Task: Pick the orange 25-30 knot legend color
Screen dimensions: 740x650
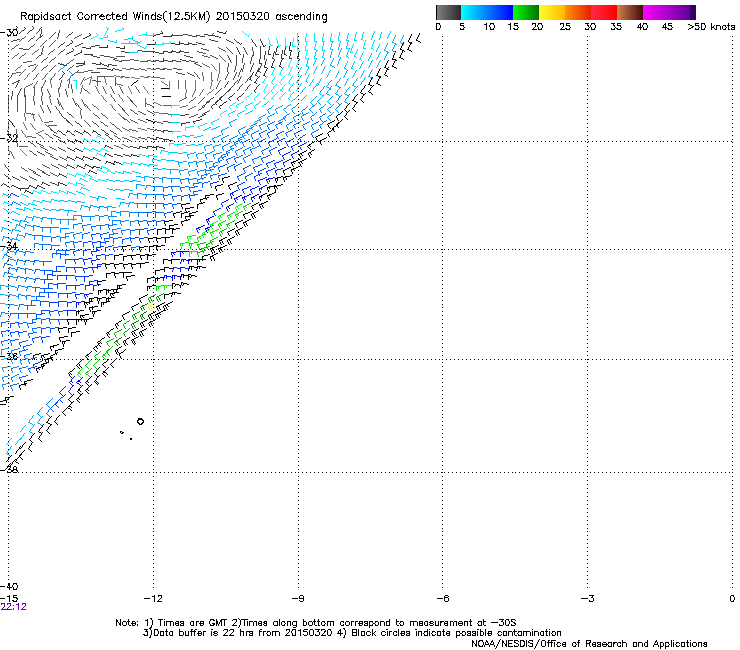Action: click(x=578, y=12)
